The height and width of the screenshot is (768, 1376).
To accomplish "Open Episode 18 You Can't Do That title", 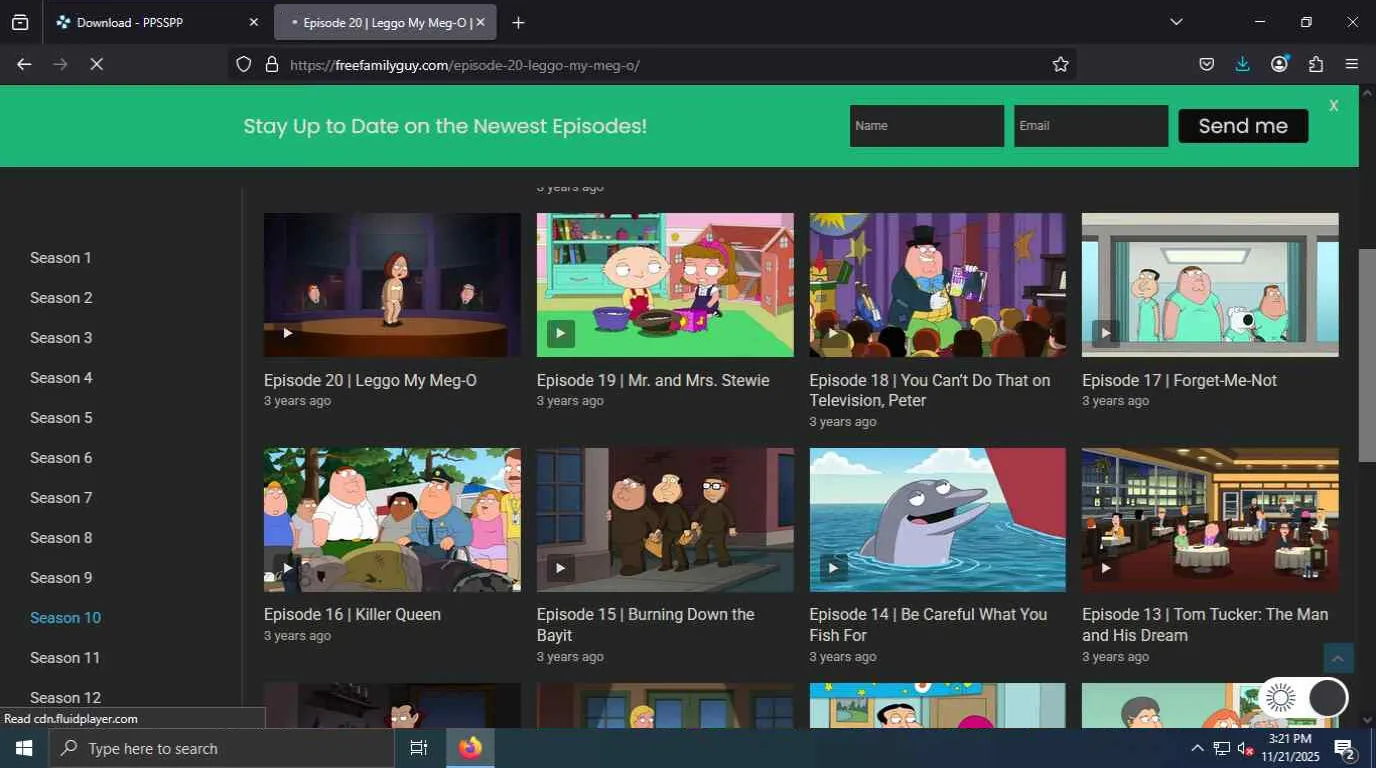I will pos(930,390).
